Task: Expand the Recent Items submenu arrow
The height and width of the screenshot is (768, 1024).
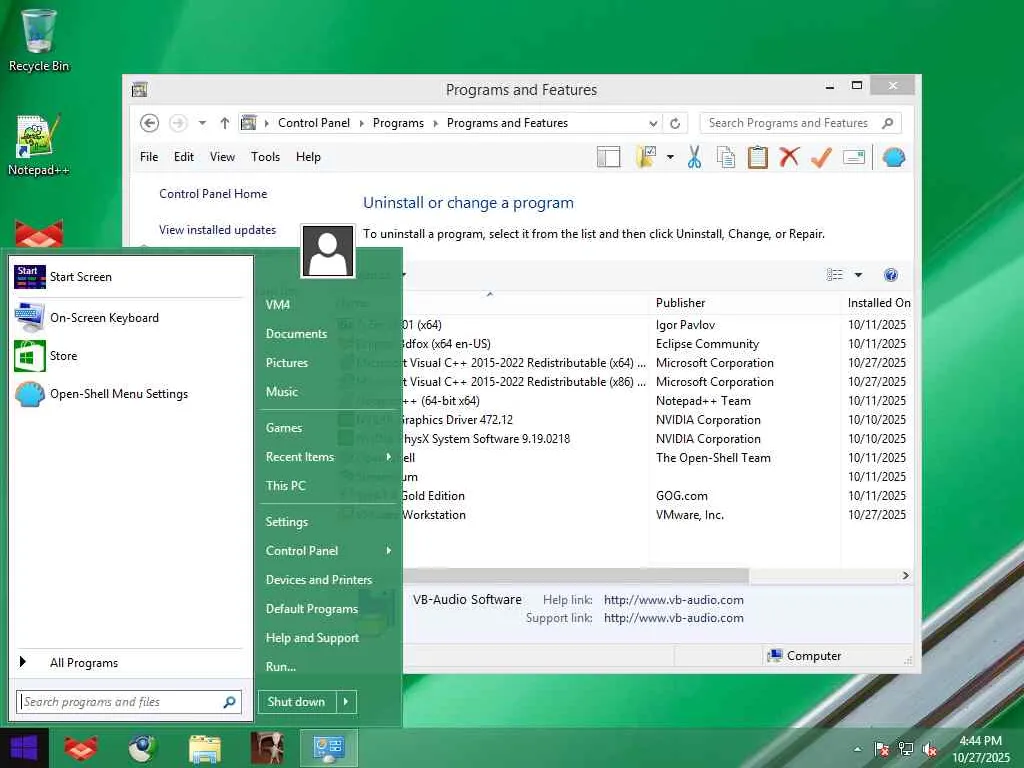Action: pyautogui.click(x=389, y=457)
